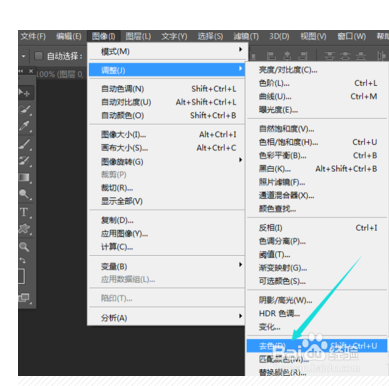Open 照片滤镜(F)... adjustment
389x386 pixels.
pyautogui.click(x=317, y=182)
